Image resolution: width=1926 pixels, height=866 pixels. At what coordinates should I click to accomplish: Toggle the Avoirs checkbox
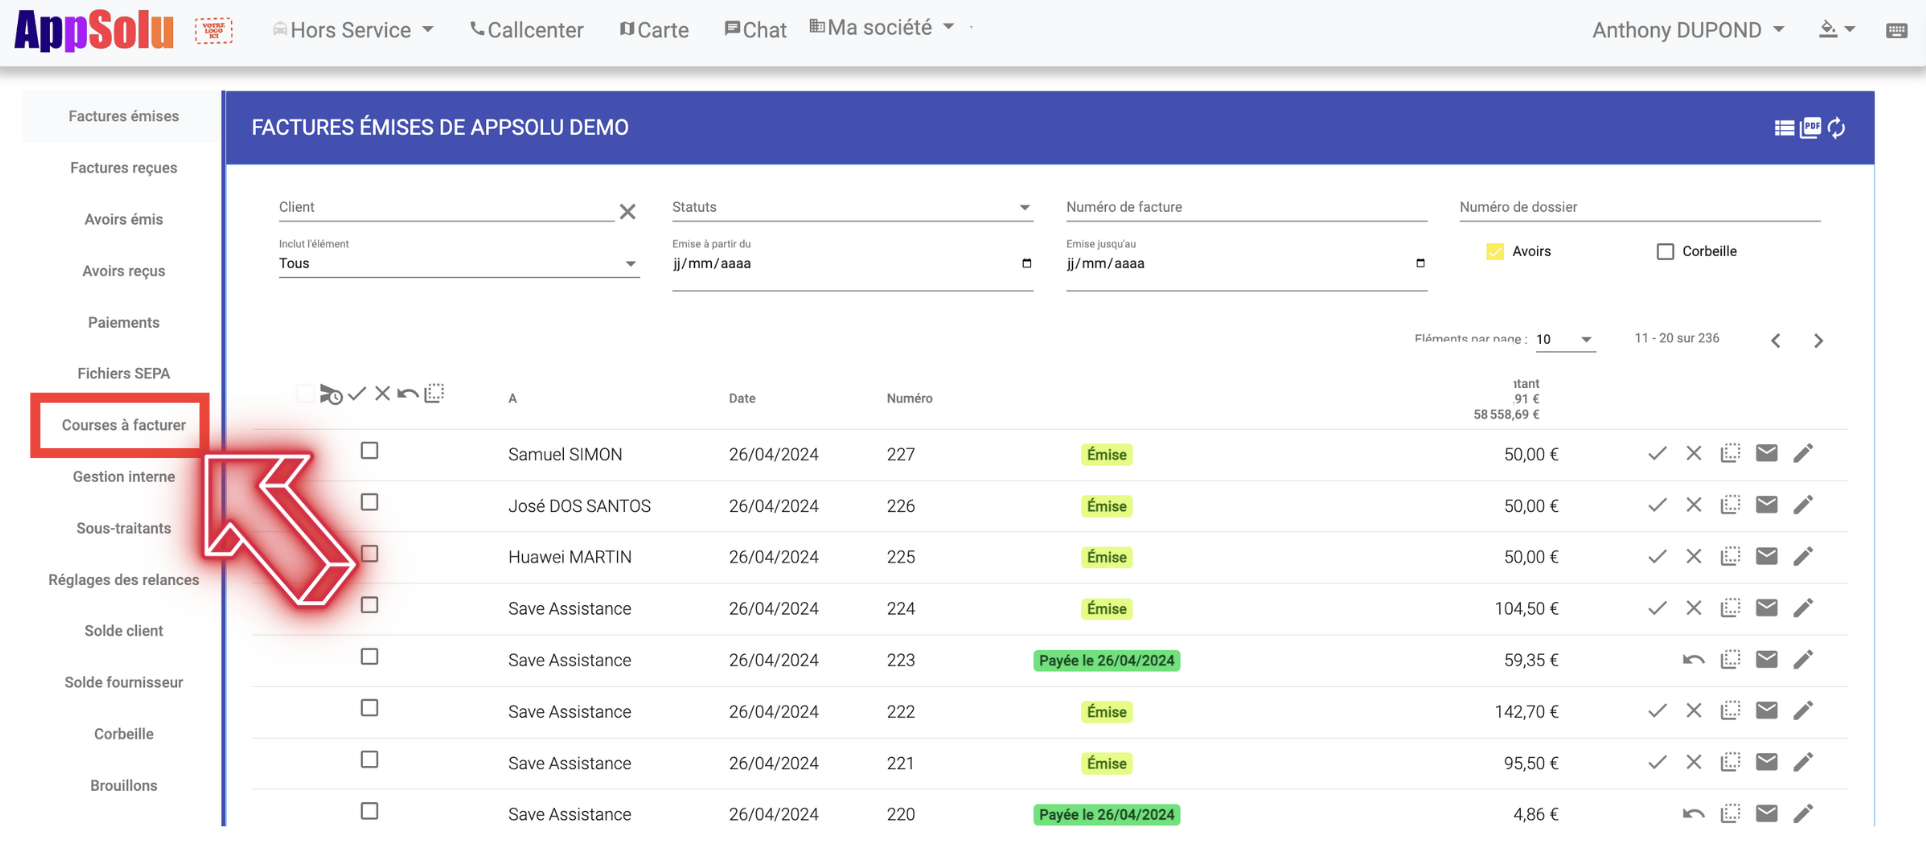[x=1495, y=252]
